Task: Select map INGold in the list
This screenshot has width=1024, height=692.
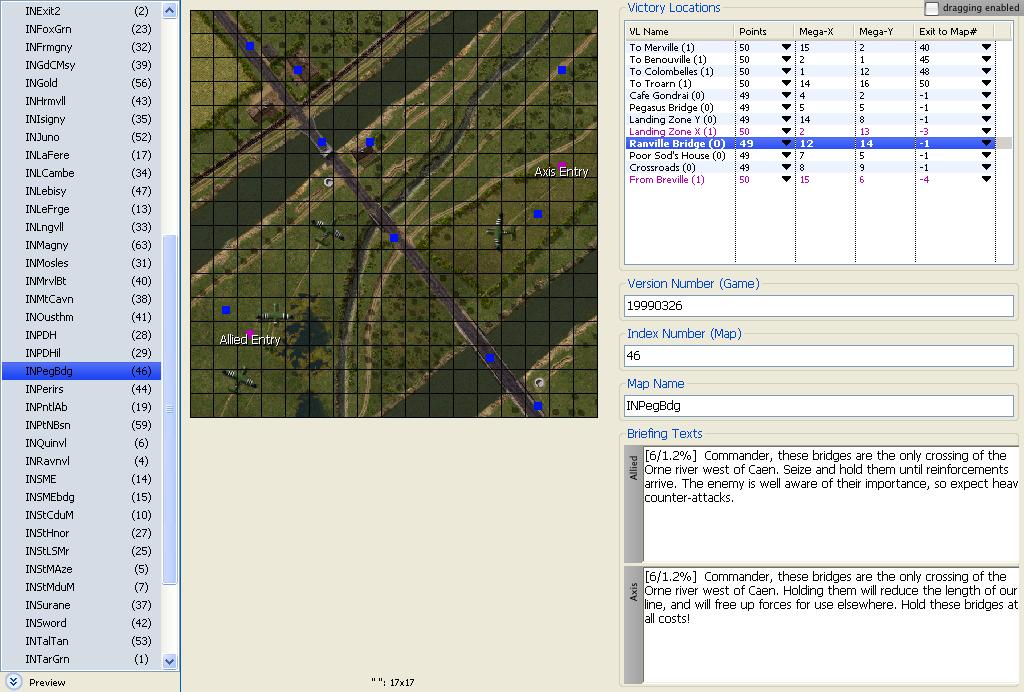Action: pyautogui.click(x=82, y=83)
